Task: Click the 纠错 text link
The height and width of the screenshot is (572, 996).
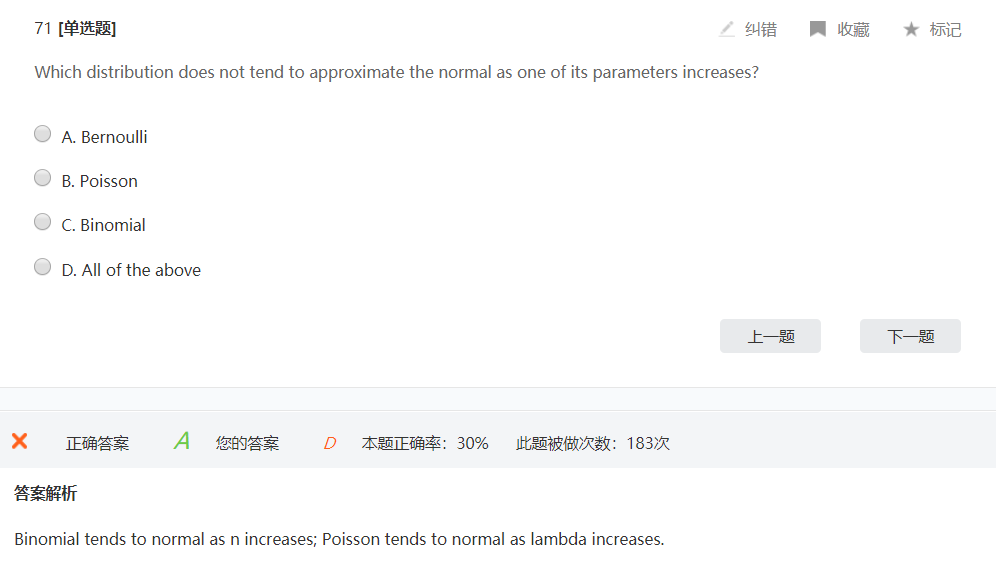Action: click(x=761, y=30)
